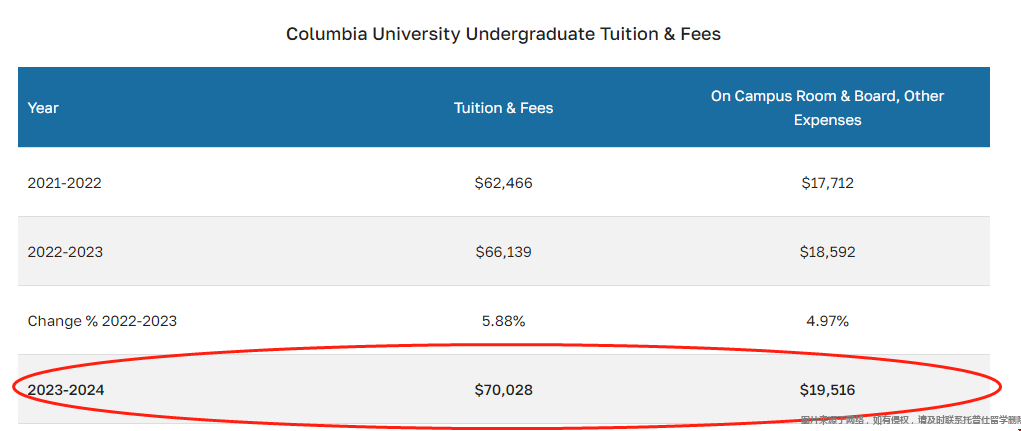
Task: Select the bold 2023-2024 year cell
Action: coord(66,391)
